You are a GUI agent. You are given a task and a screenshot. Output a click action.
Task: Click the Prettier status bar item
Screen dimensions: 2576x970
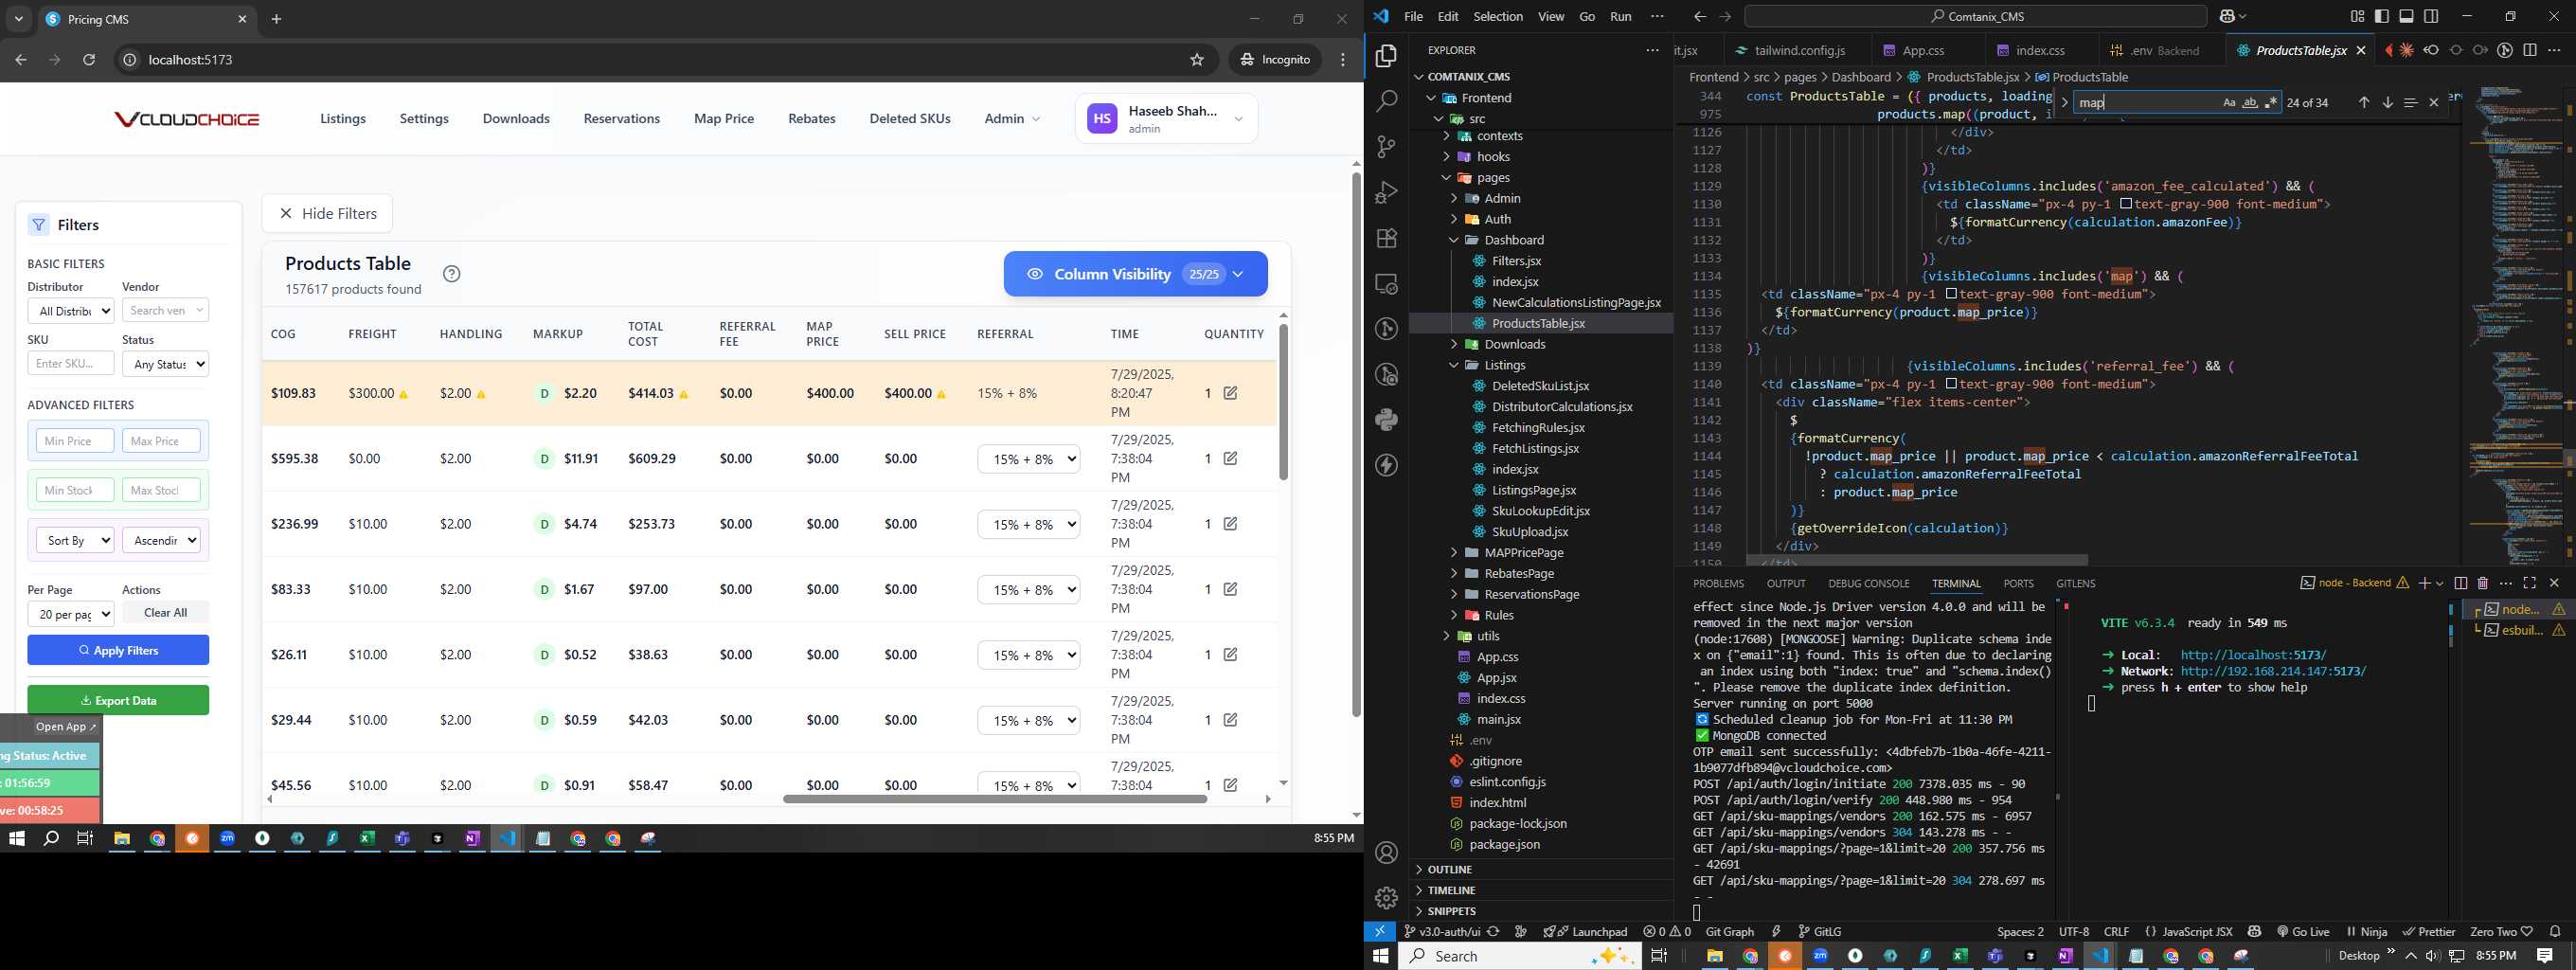[2429, 931]
